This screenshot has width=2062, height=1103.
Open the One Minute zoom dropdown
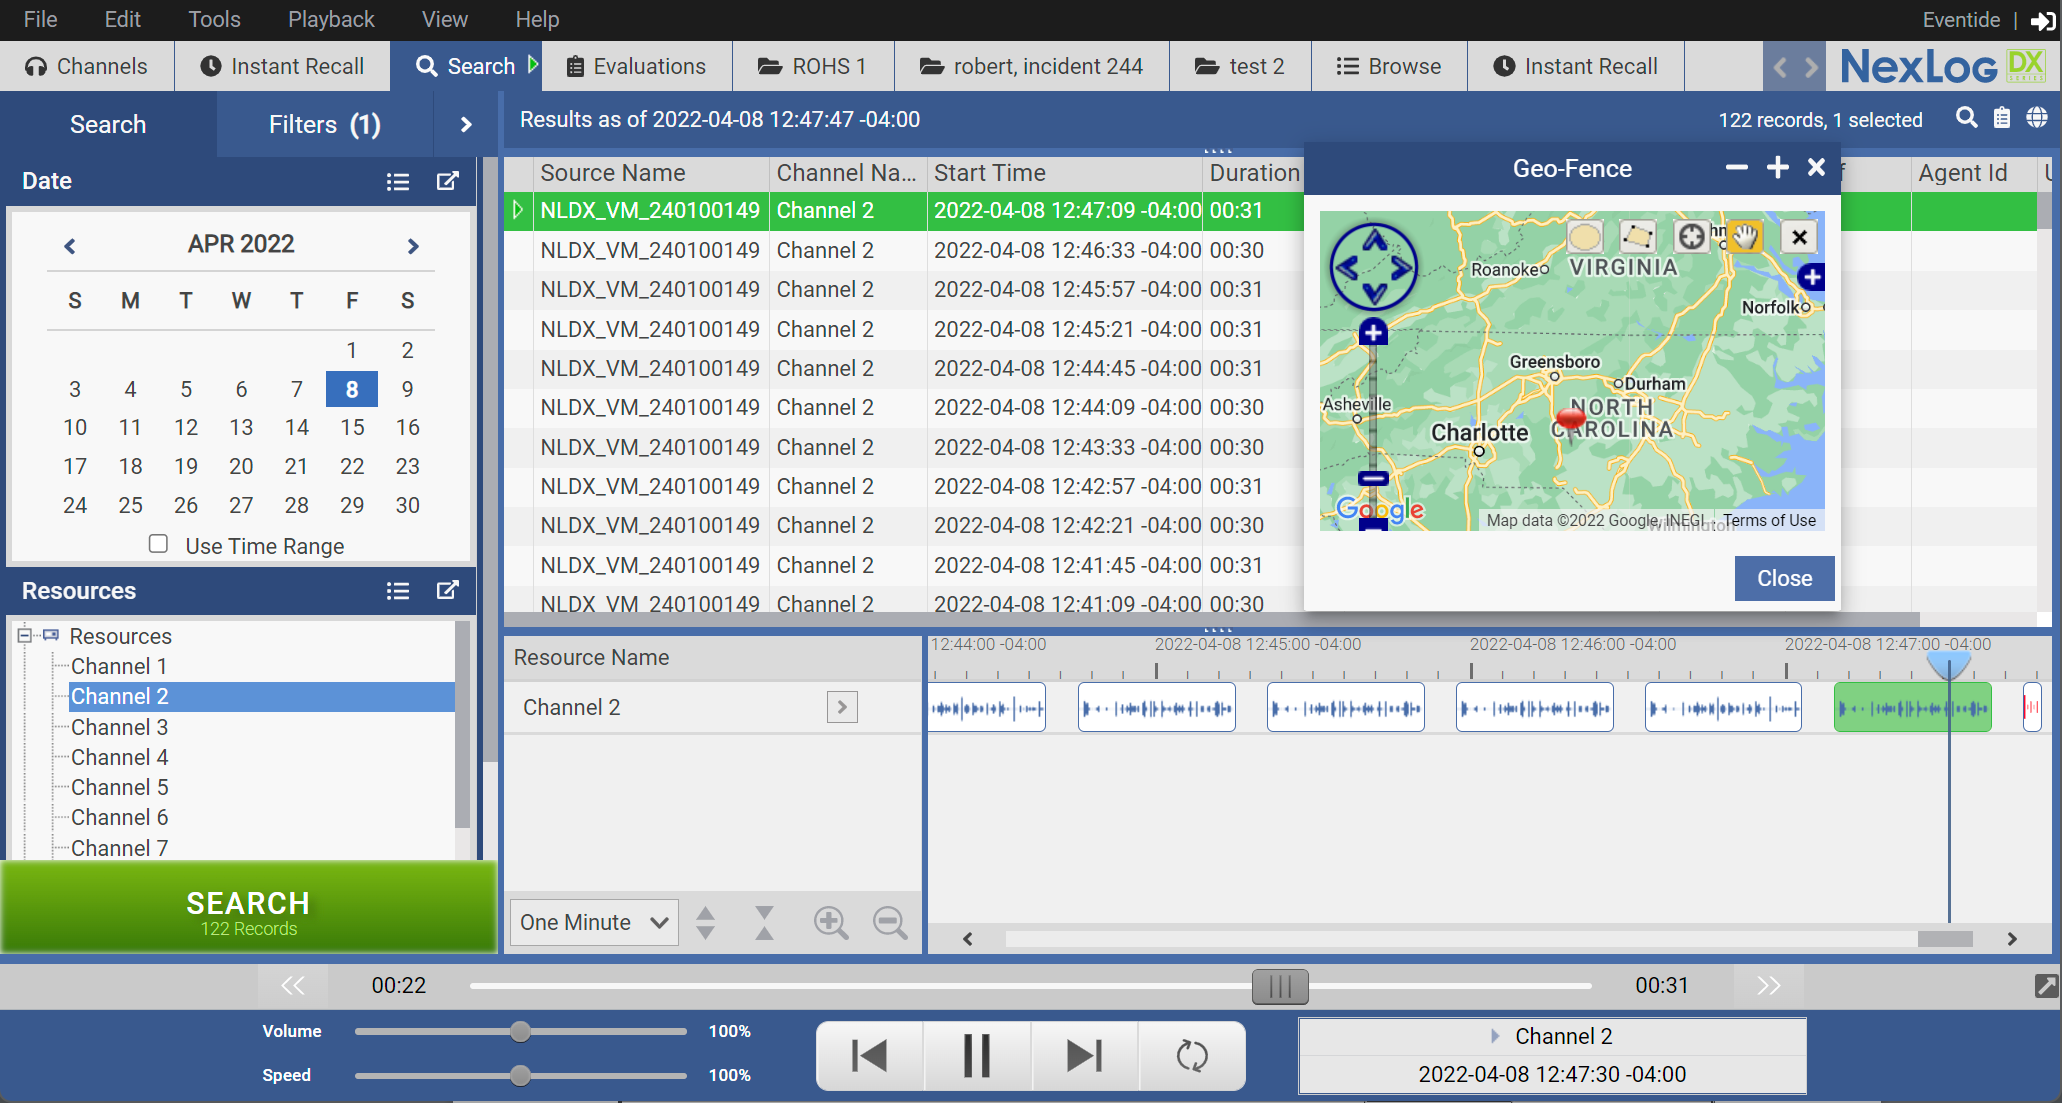593,922
